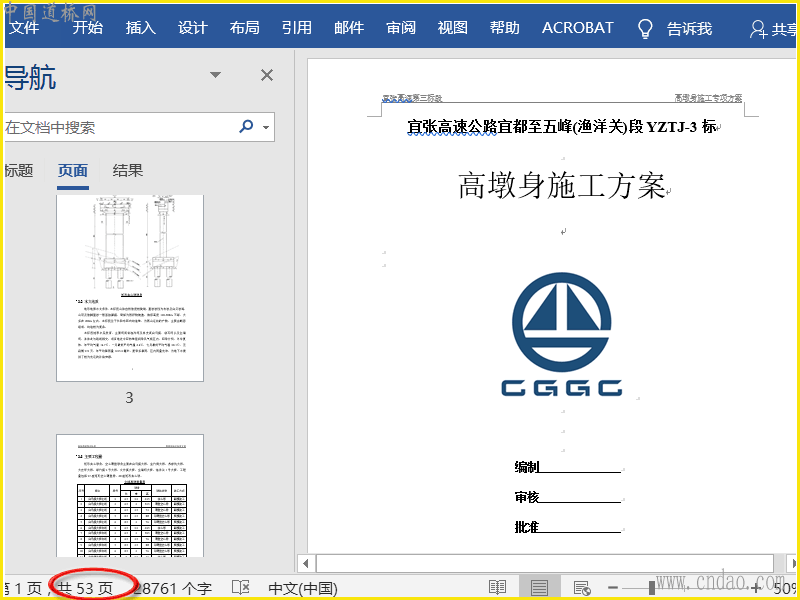
Task: Click the zoom out minus button
Action: (x=613, y=588)
